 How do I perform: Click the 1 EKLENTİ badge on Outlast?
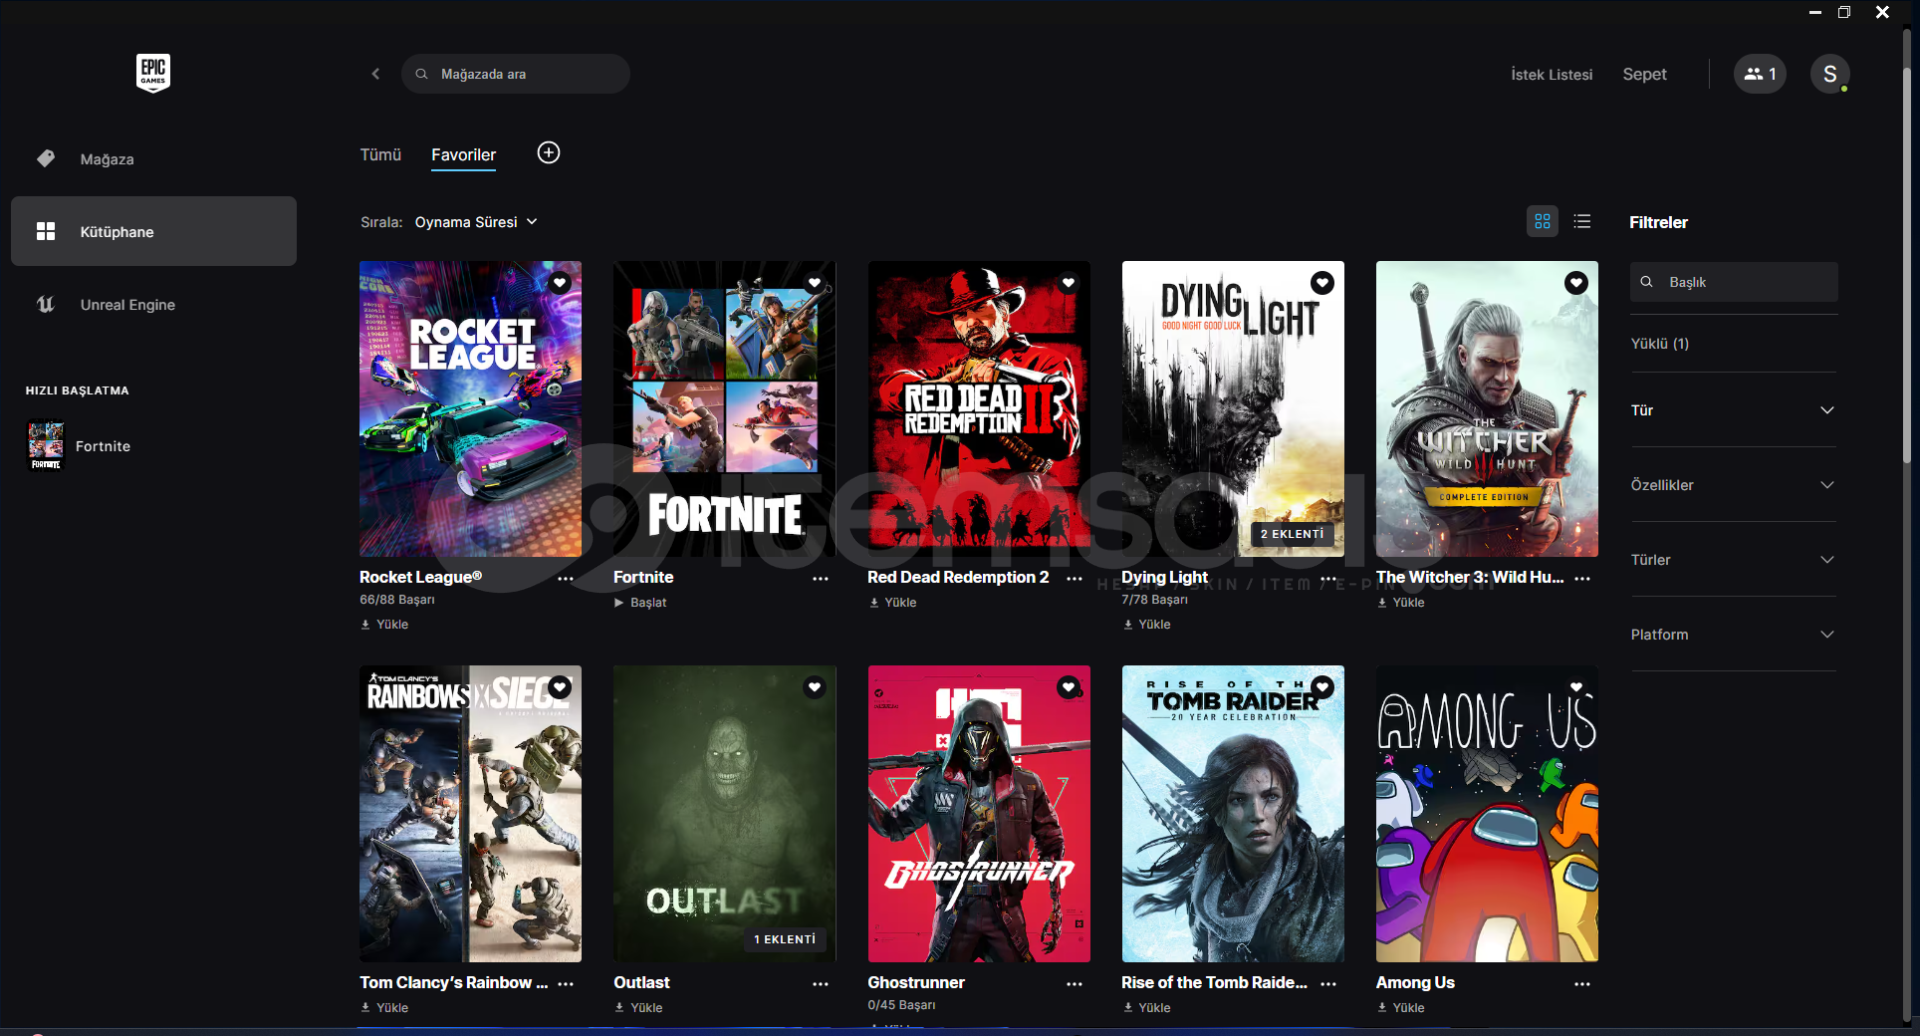pyautogui.click(x=785, y=939)
